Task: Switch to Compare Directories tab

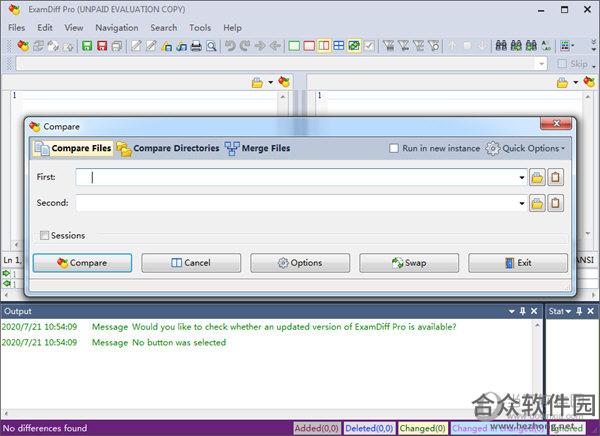Action: tap(168, 148)
